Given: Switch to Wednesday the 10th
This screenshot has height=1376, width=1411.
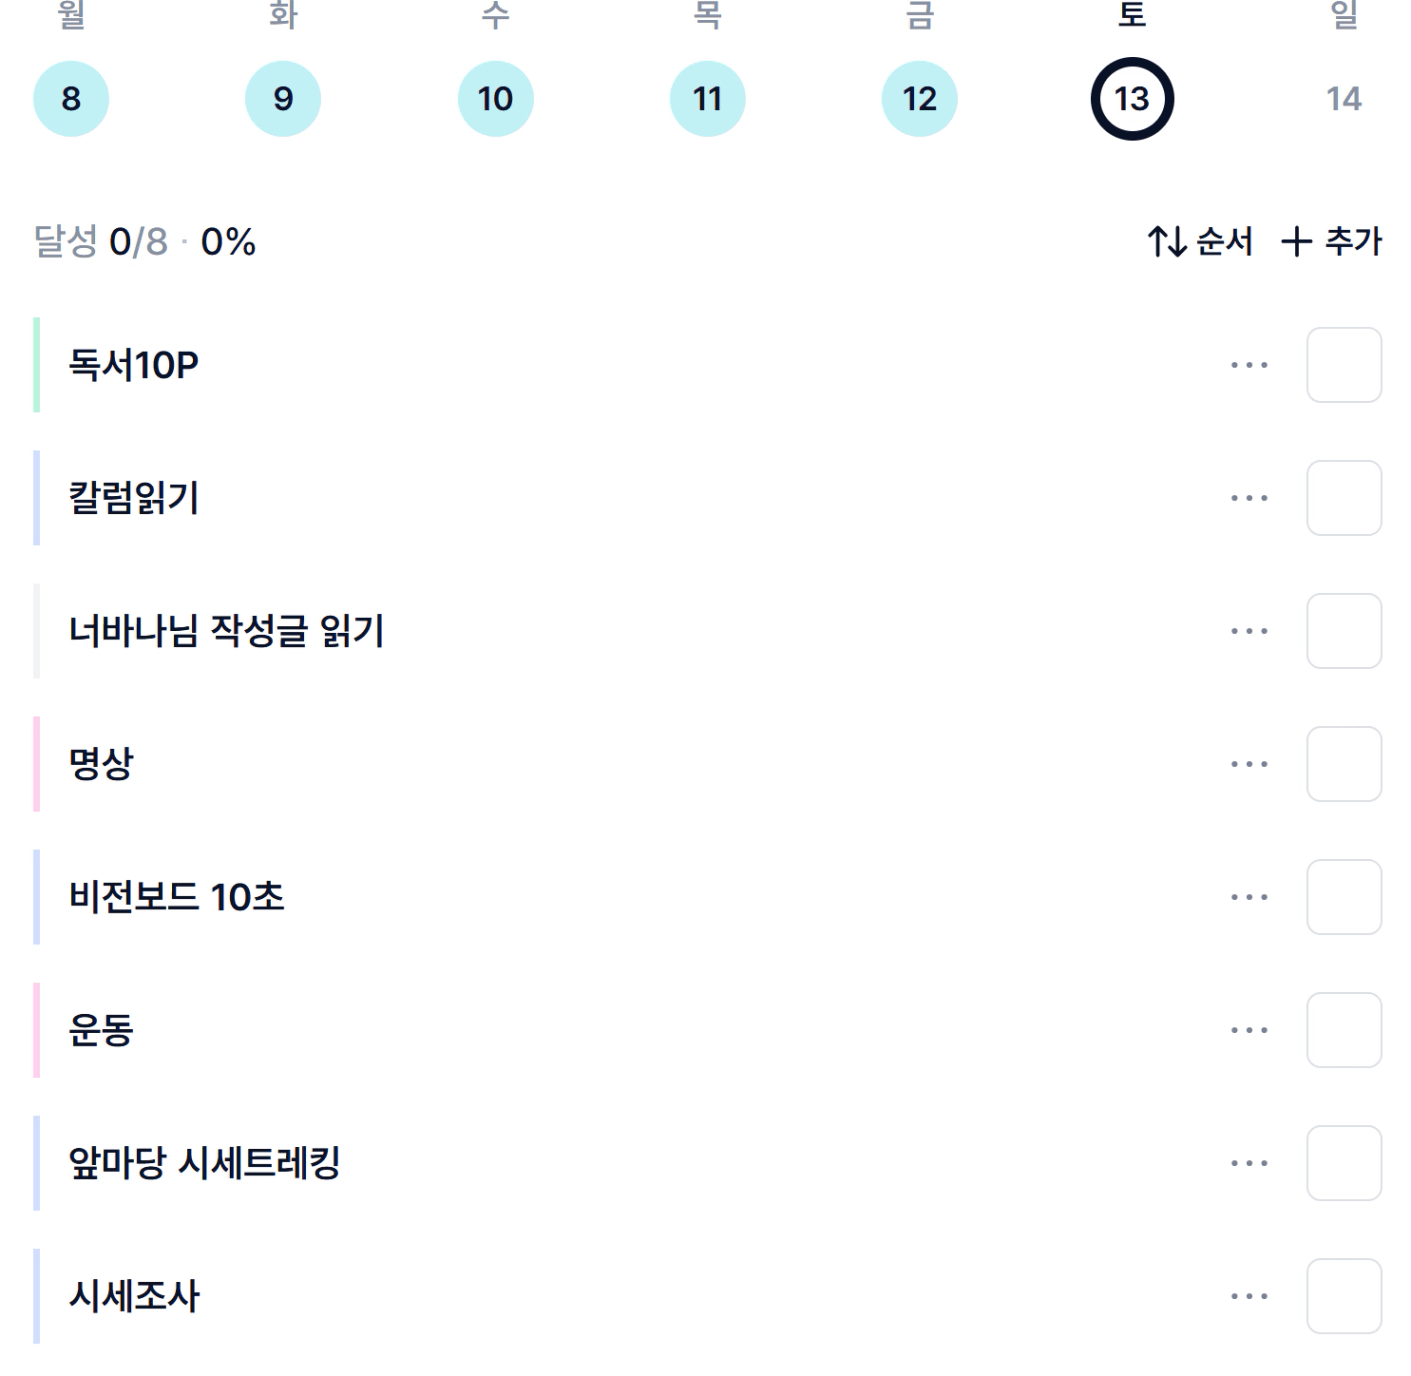Looking at the screenshot, I should [x=495, y=99].
